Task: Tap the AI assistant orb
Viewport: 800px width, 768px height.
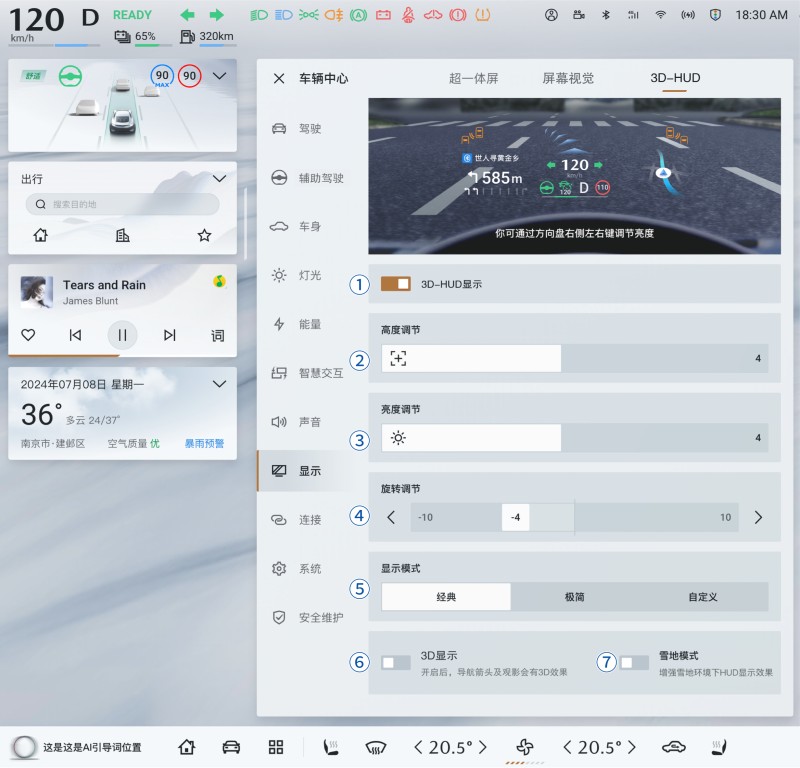Action: tap(24, 747)
